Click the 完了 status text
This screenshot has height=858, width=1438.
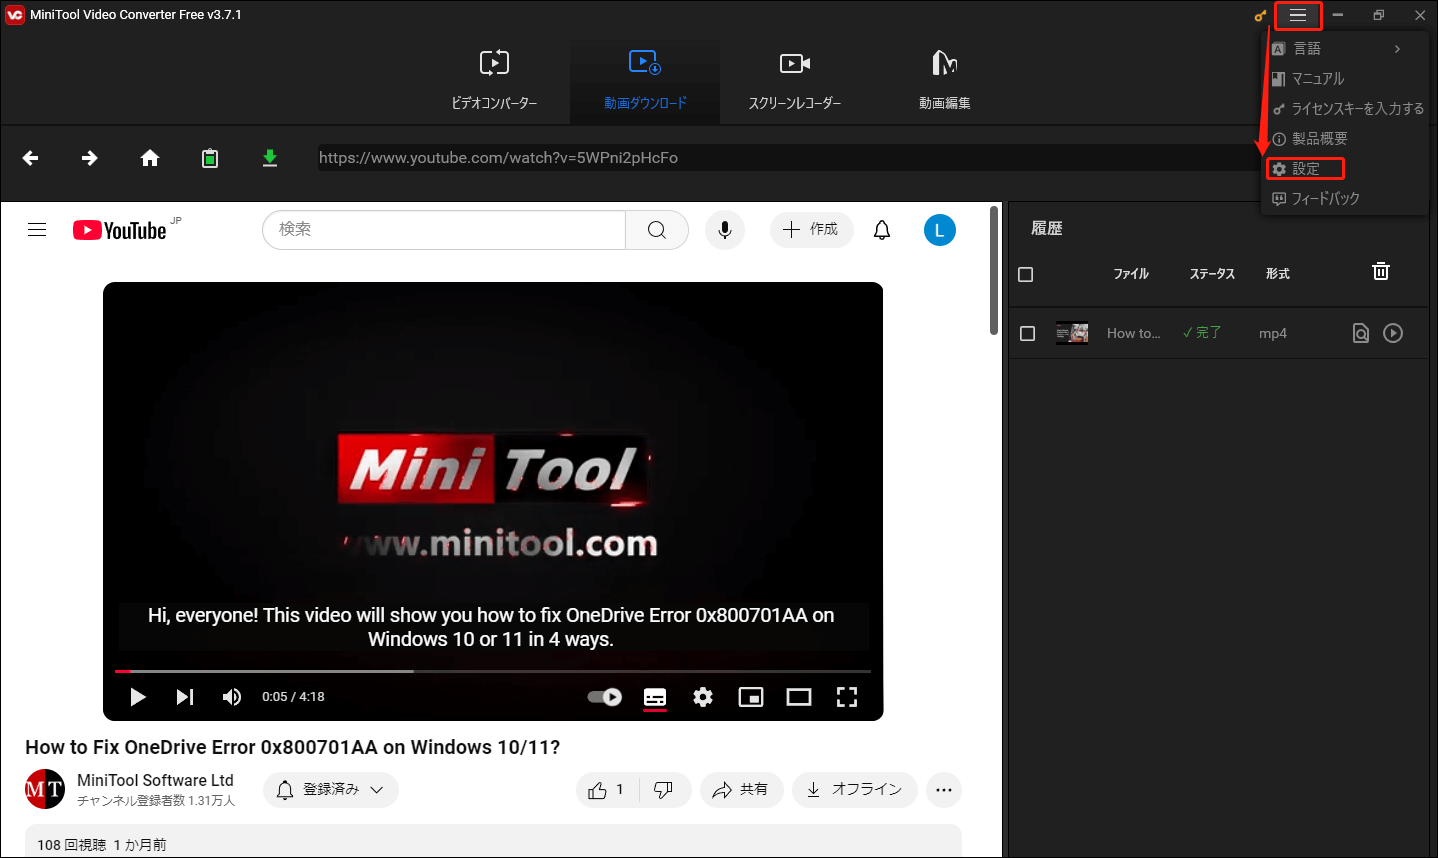point(1202,333)
